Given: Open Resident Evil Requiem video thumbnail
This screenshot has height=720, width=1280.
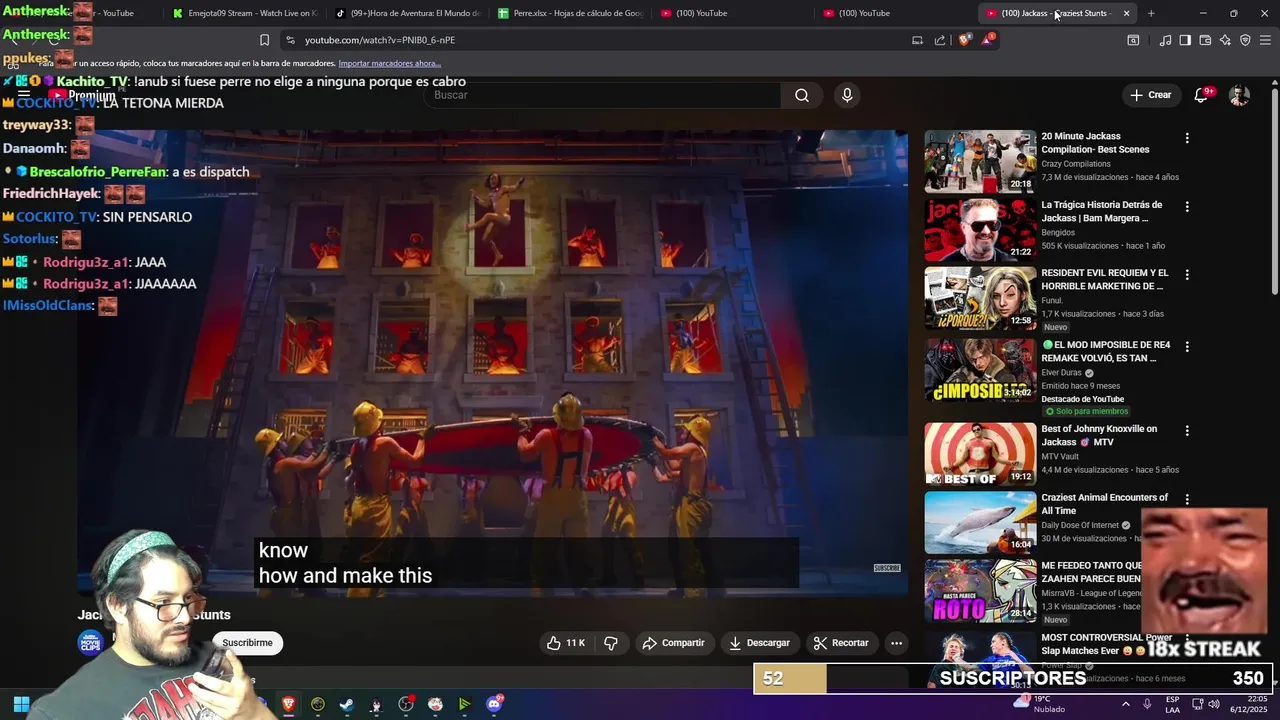Looking at the screenshot, I should (980, 297).
